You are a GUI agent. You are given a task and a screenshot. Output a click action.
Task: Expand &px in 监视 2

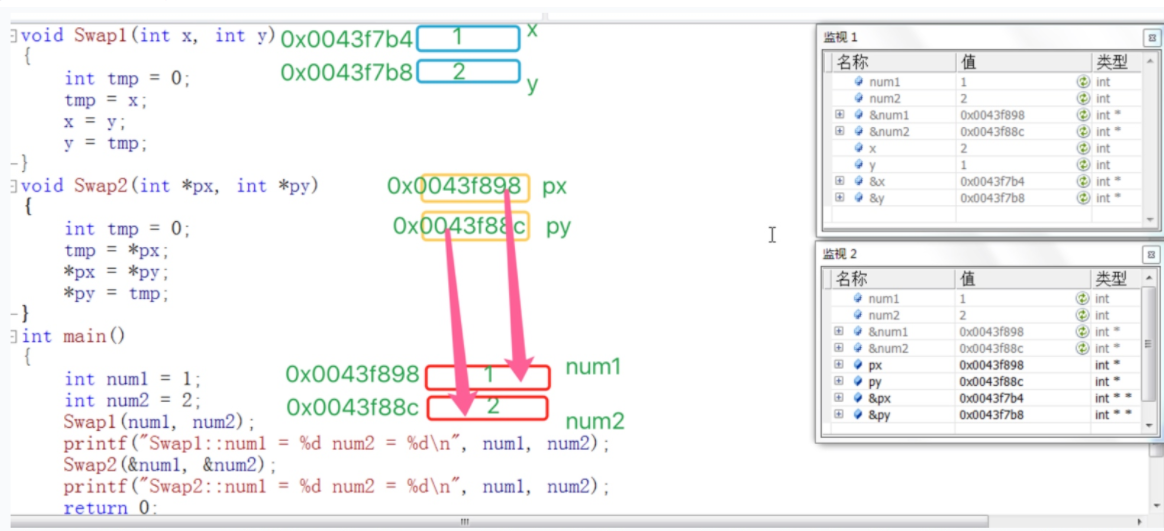840,398
